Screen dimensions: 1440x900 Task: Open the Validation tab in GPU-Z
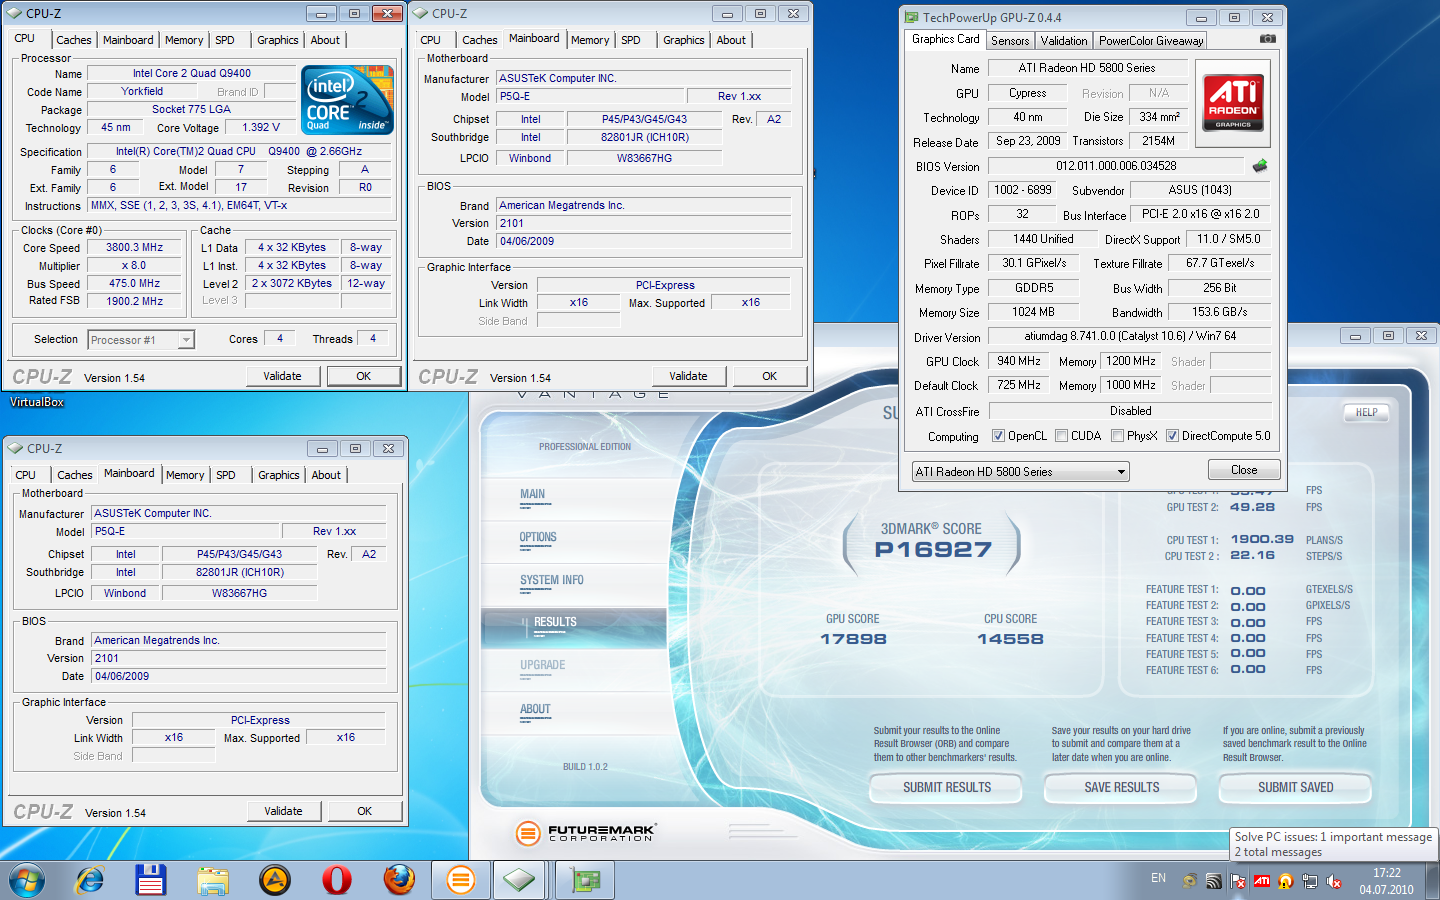click(1064, 41)
